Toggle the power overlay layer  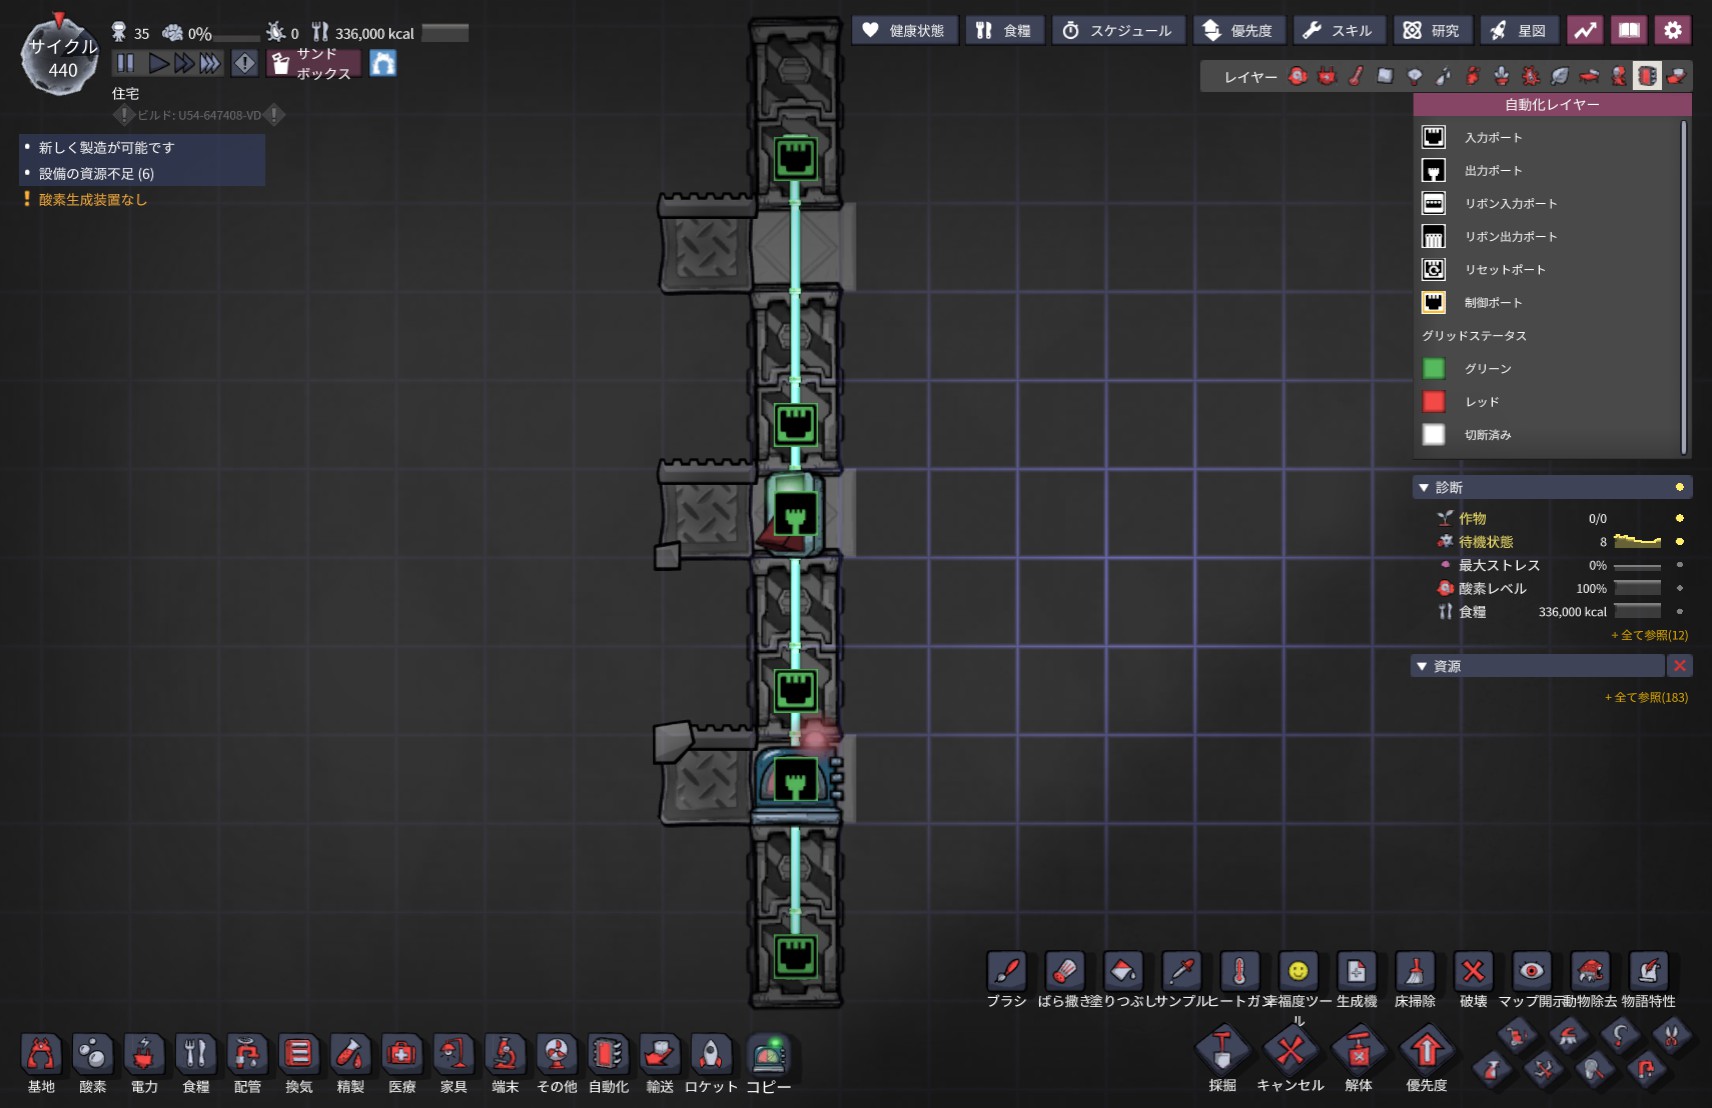click(x=1327, y=76)
